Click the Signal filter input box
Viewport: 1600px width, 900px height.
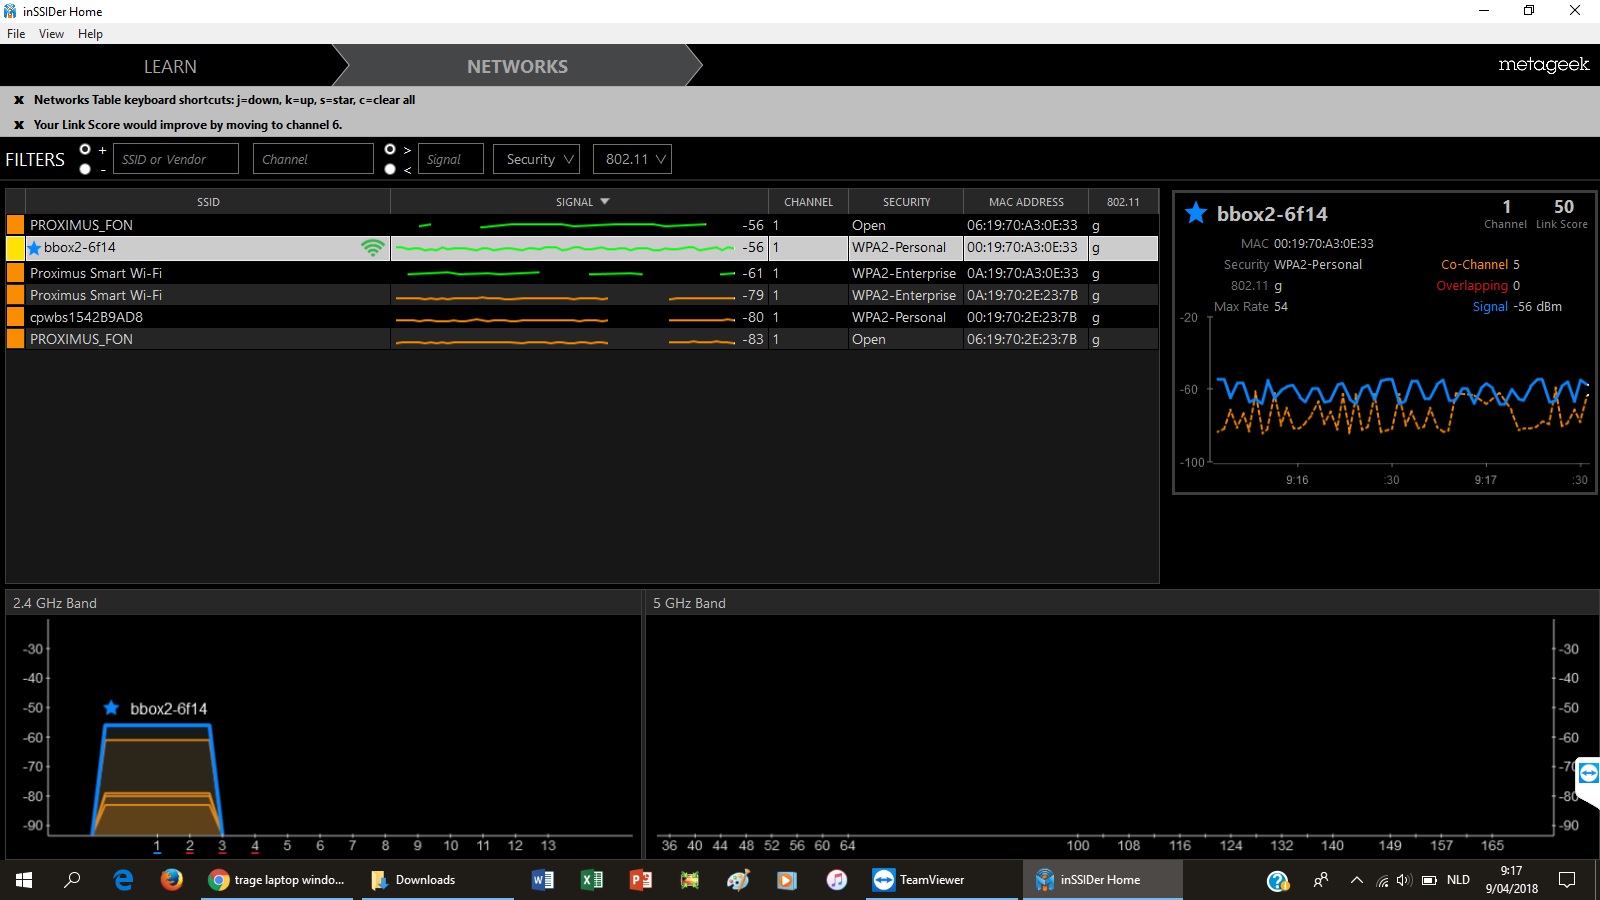tap(450, 159)
